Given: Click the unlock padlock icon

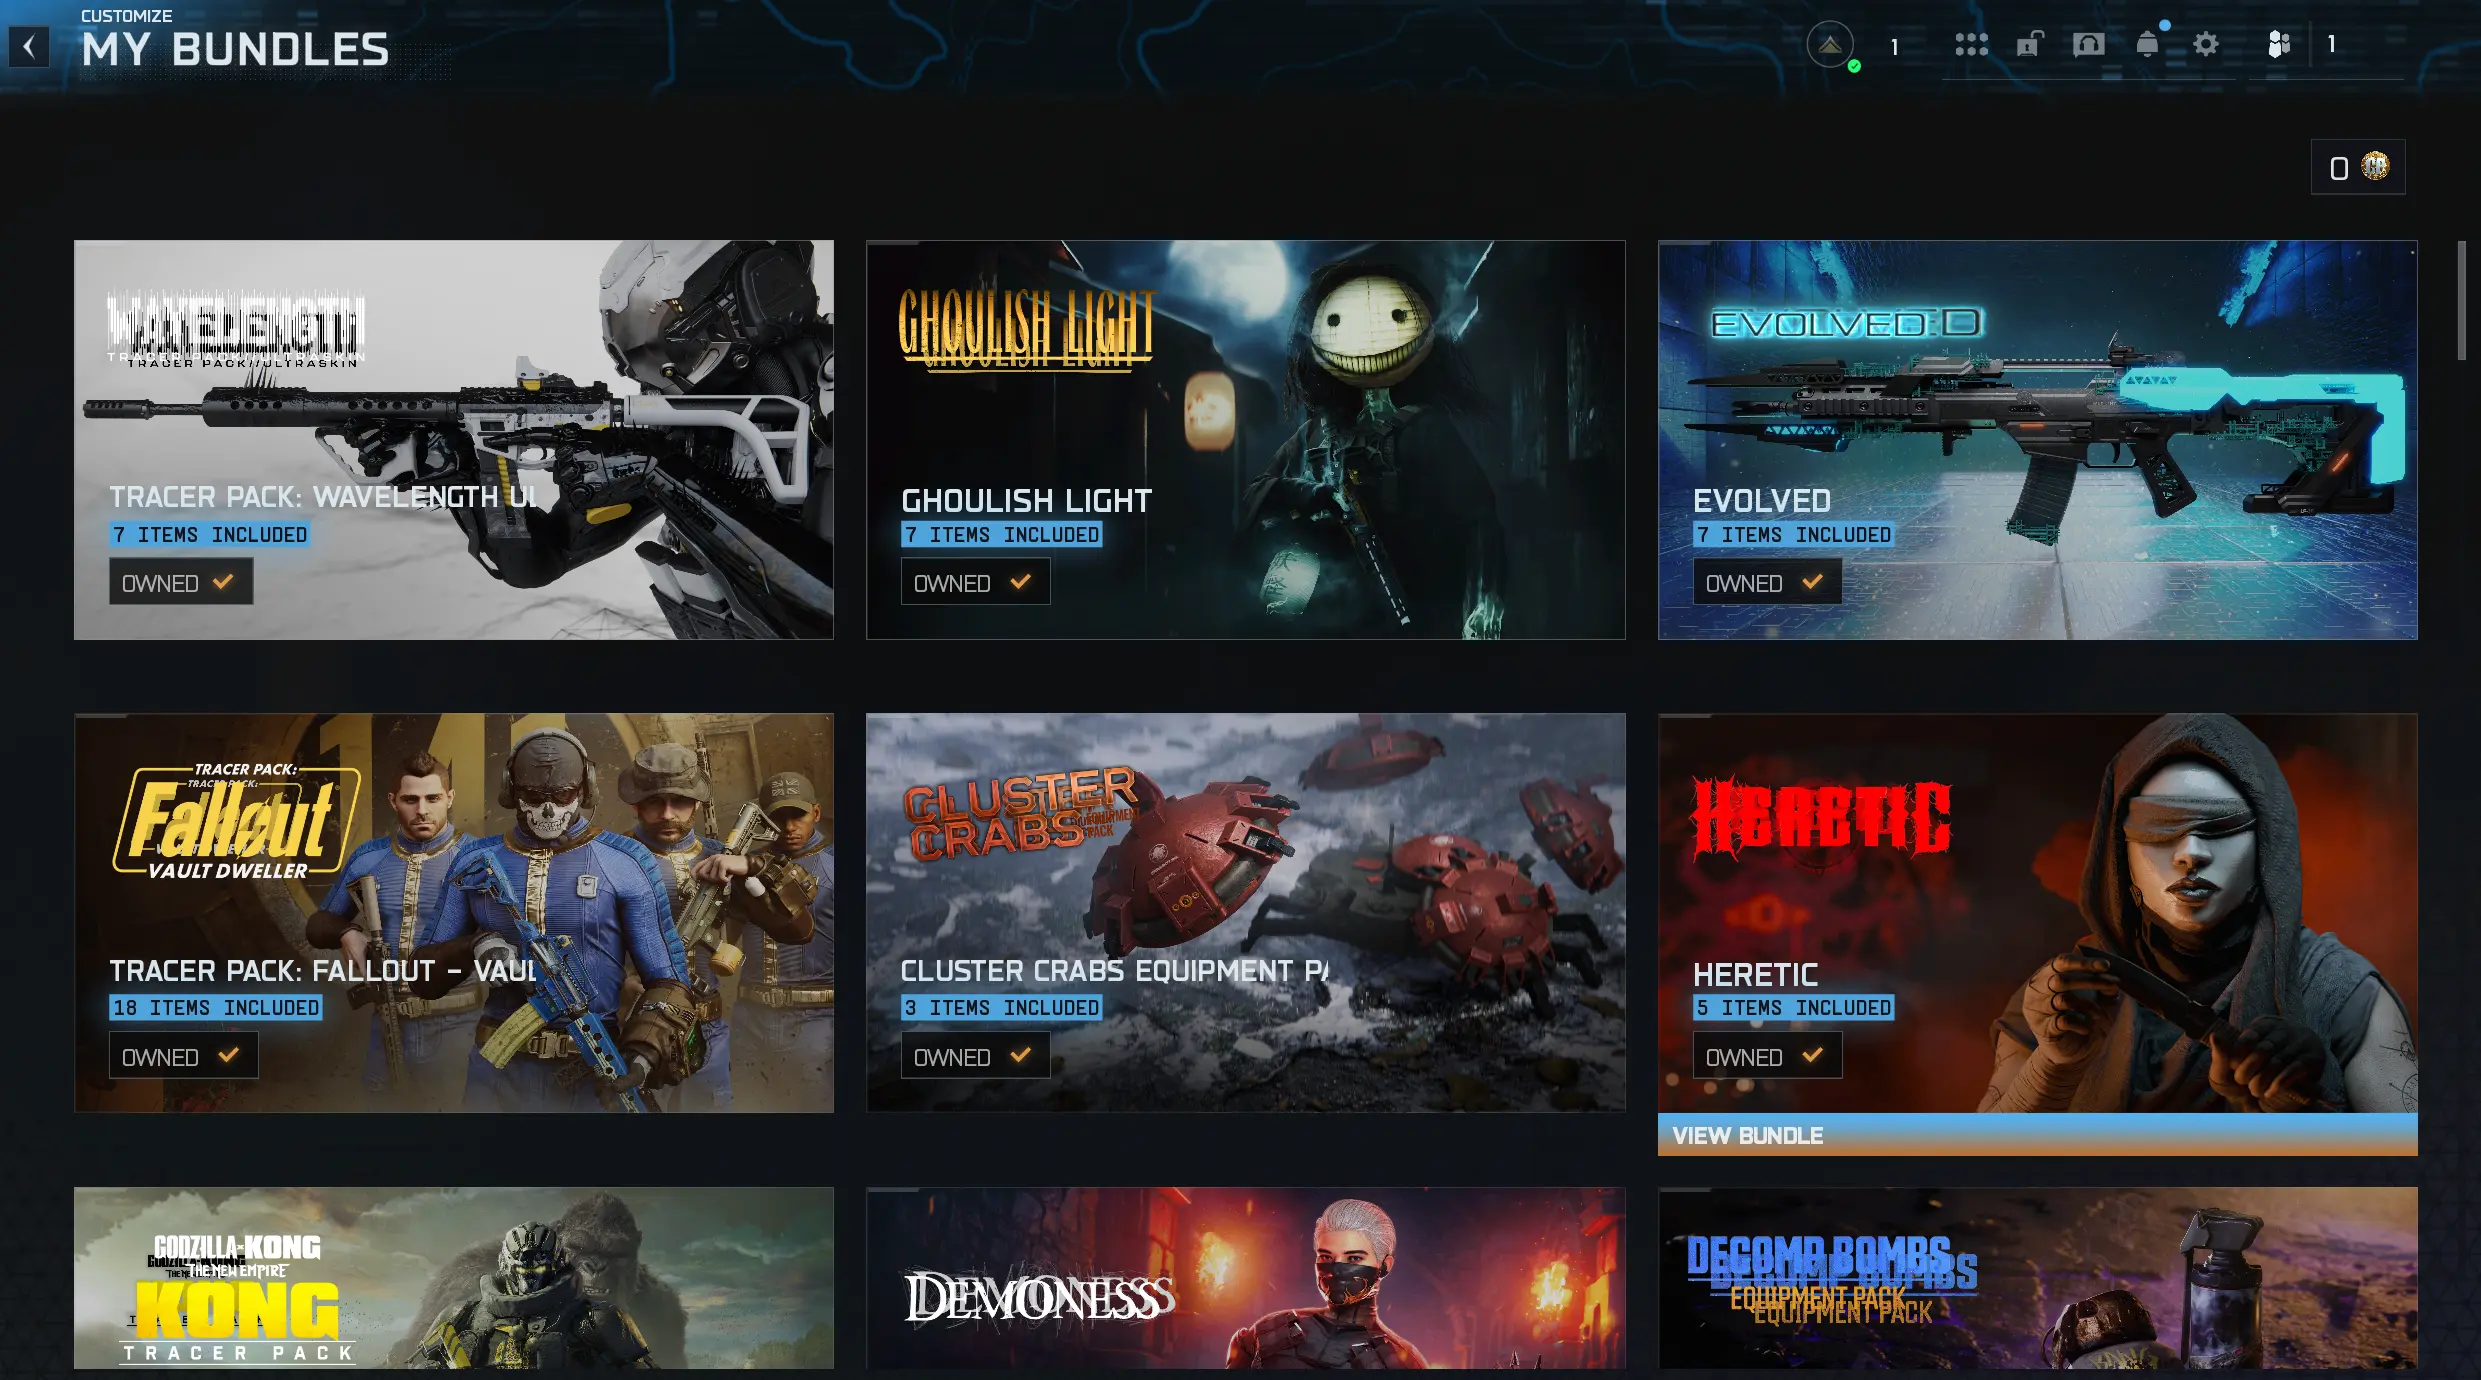Looking at the screenshot, I should (2029, 44).
